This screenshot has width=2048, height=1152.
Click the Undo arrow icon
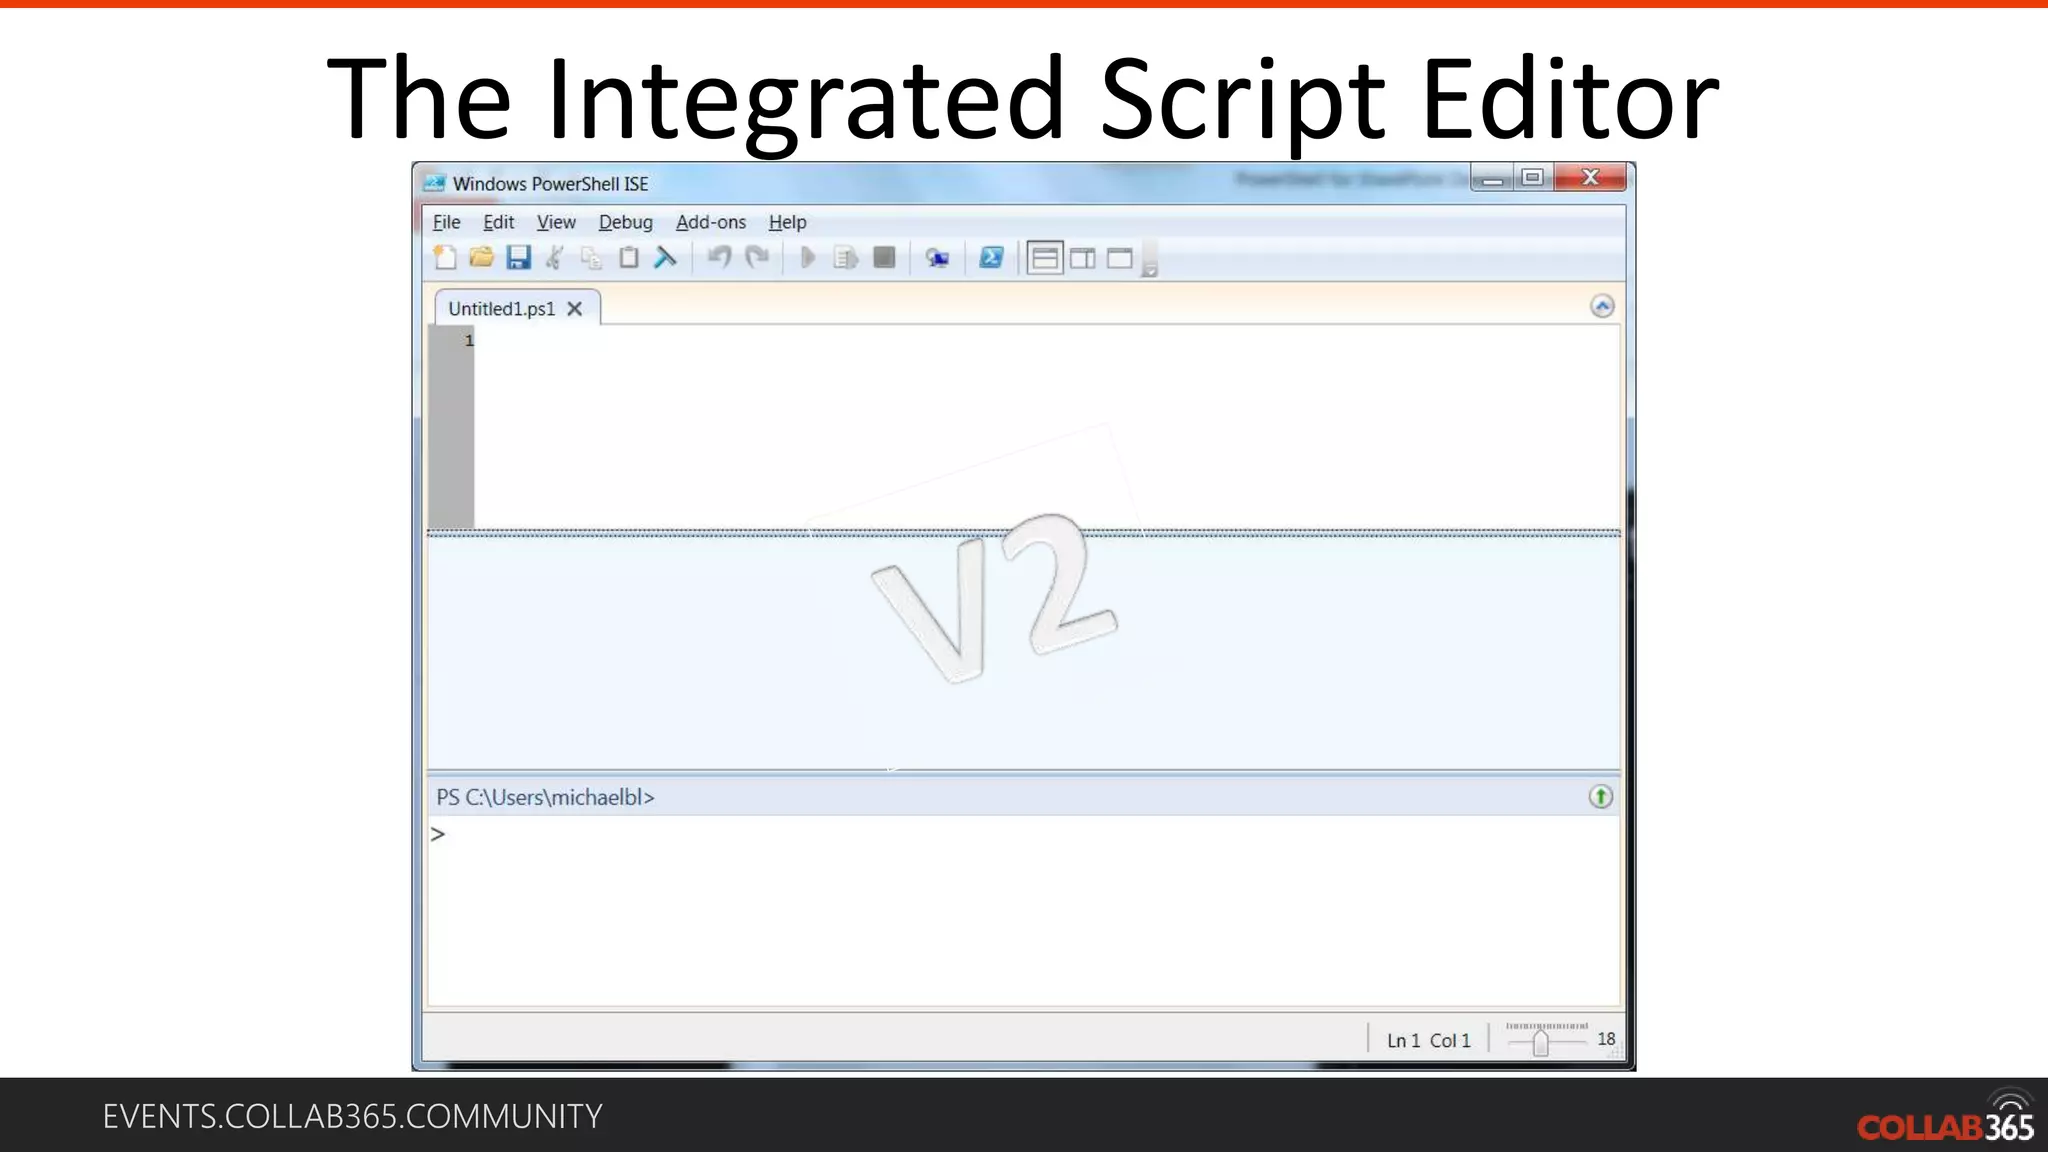719,258
